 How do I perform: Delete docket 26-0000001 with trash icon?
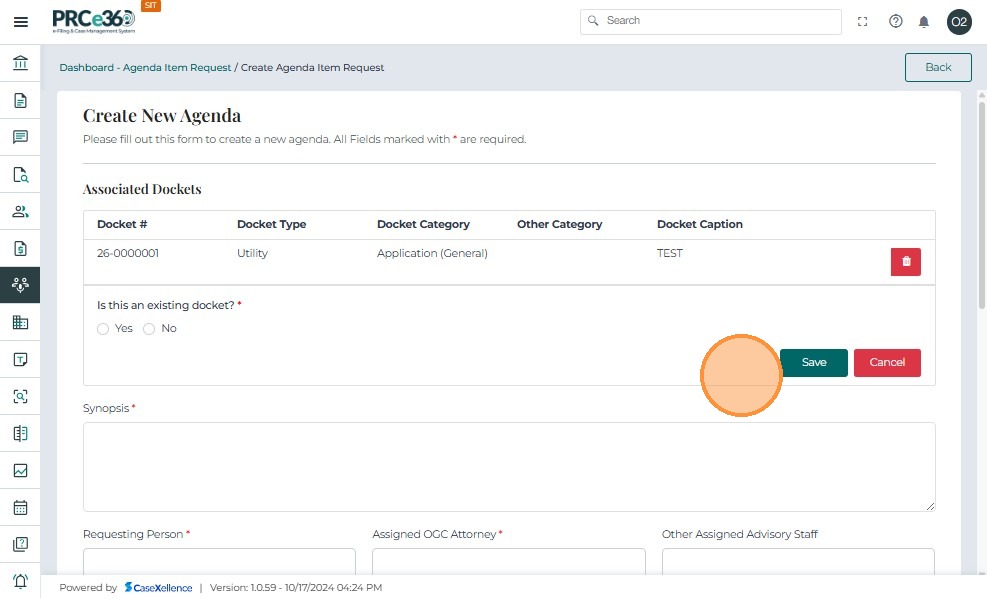(906, 262)
